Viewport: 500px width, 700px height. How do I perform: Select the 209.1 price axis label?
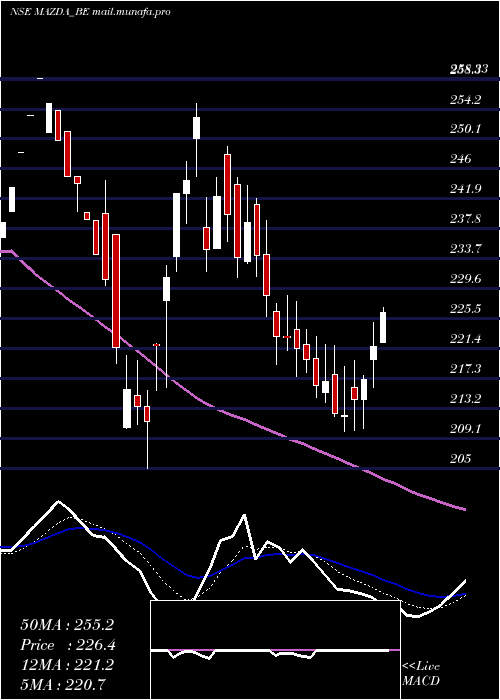click(465, 429)
